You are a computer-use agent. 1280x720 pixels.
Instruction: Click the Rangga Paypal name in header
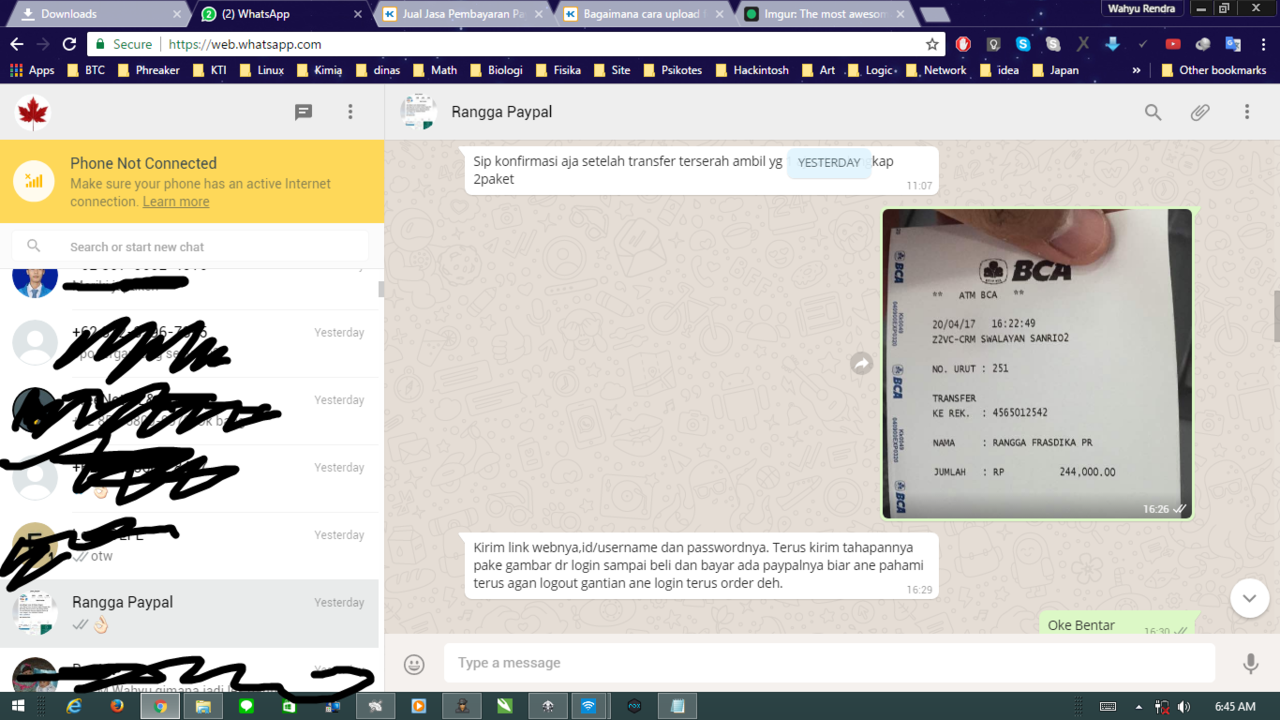501,112
